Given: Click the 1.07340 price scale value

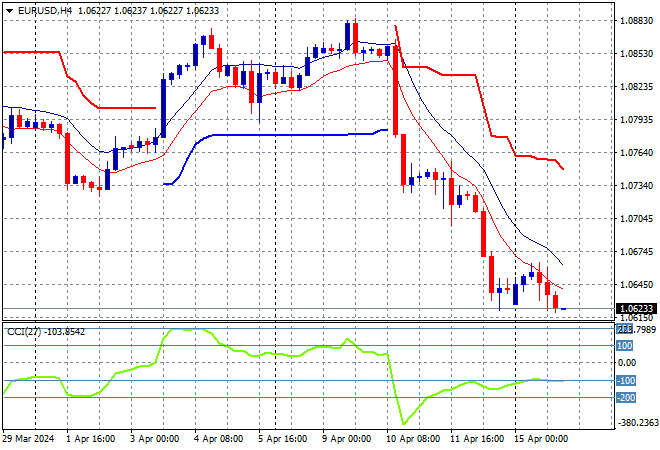Looking at the screenshot, I should tap(636, 185).
